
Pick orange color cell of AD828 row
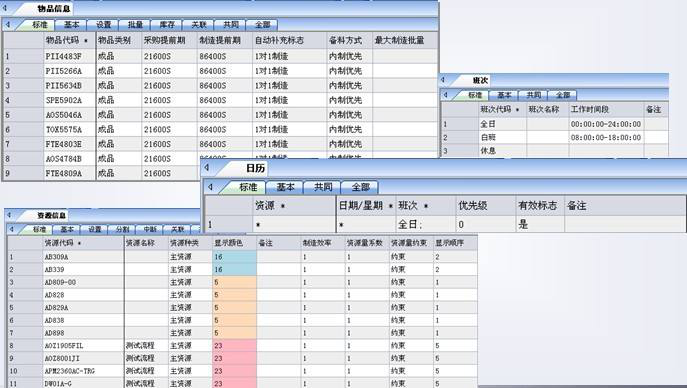click(x=234, y=295)
